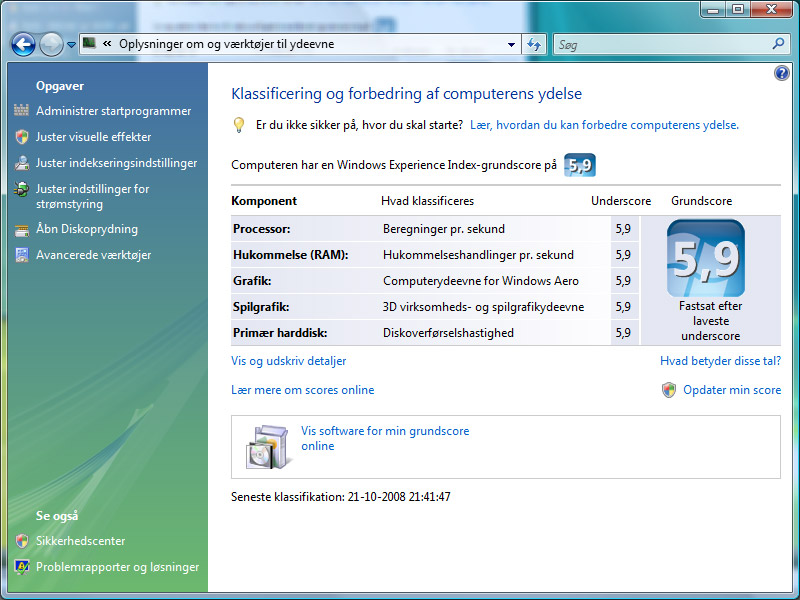800x600 pixels.
Task: Click the Avancerede værktøjer icon
Action: 21,255
